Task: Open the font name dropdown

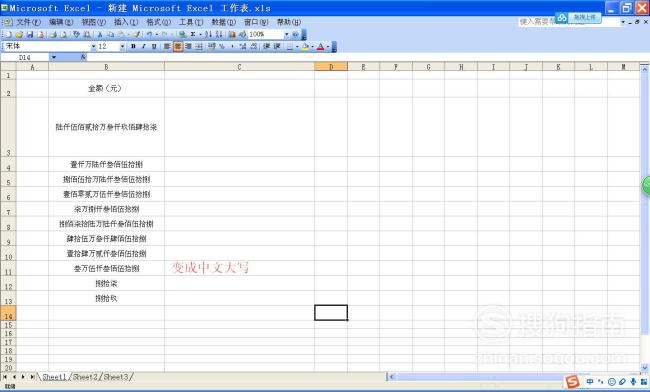Action: [x=94, y=46]
